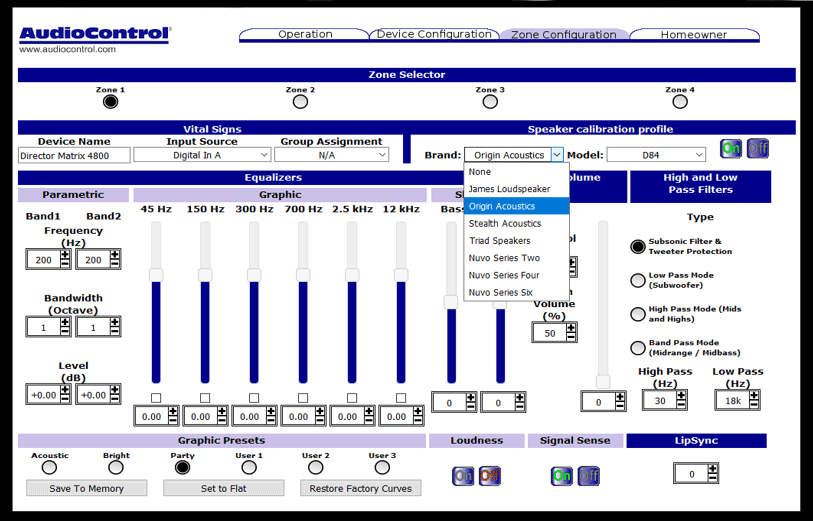This screenshot has height=521, width=813.
Task: Pick Nuvo Series Two from Brand list
Action: pyautogui.click(x=516, y=258)
